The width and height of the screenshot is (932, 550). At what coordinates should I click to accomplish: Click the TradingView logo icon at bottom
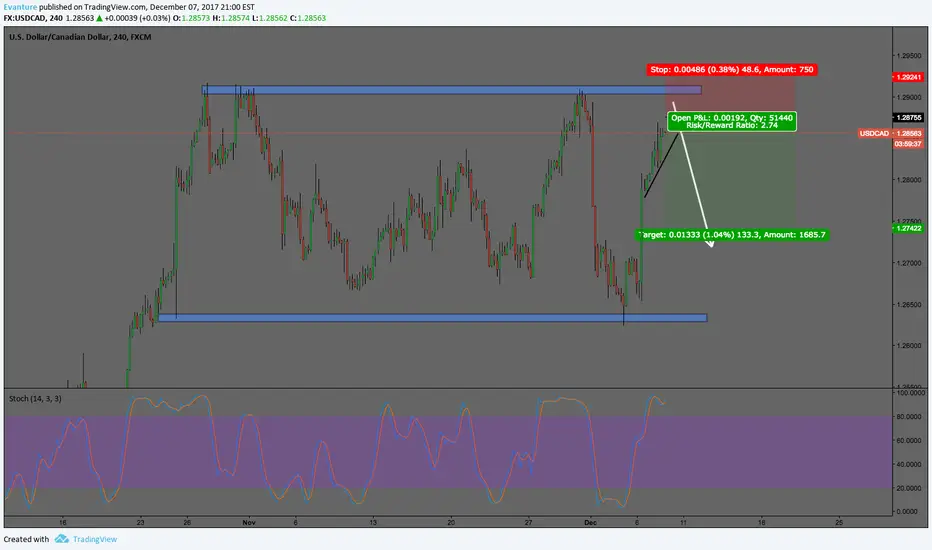[62, 539]
